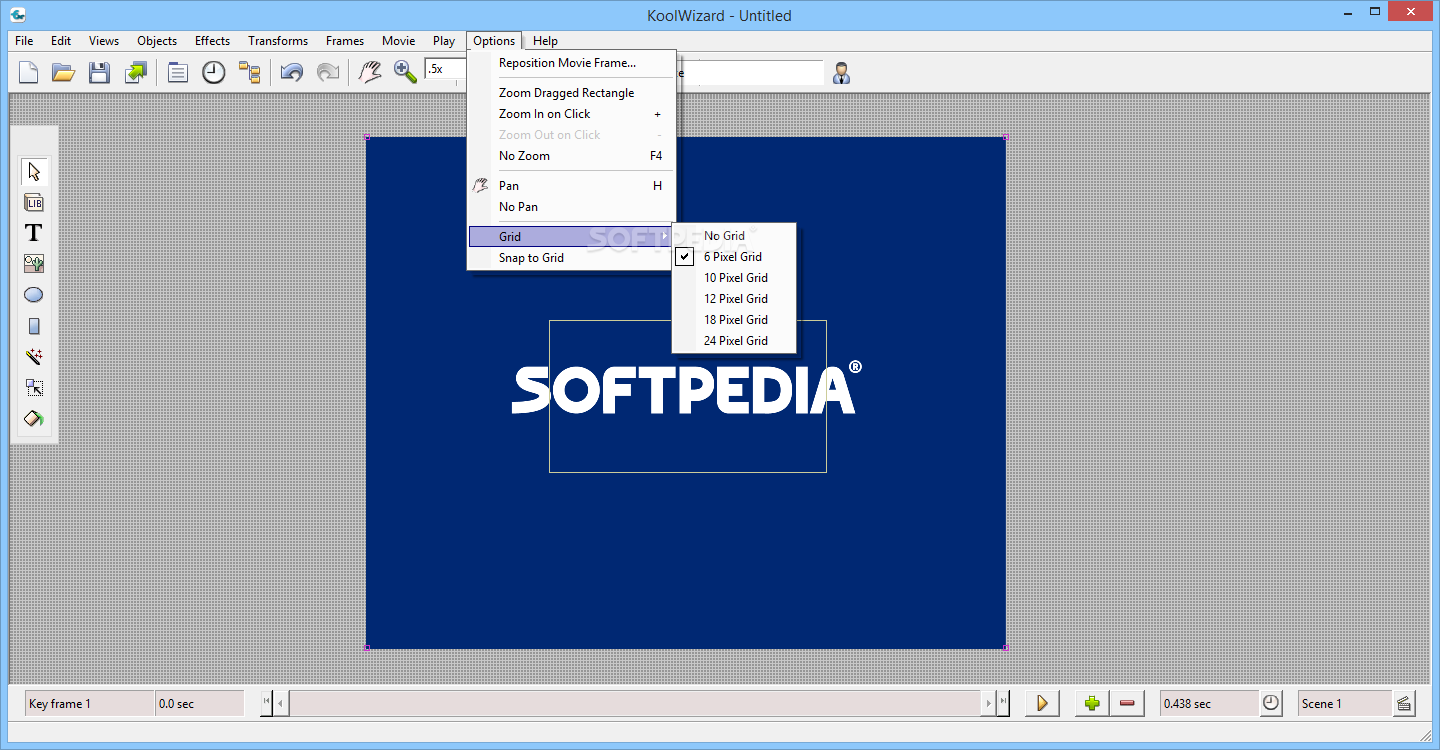Select No Zoom option
This screenshot has width=1440, height=750.
[x=572, y=156]
